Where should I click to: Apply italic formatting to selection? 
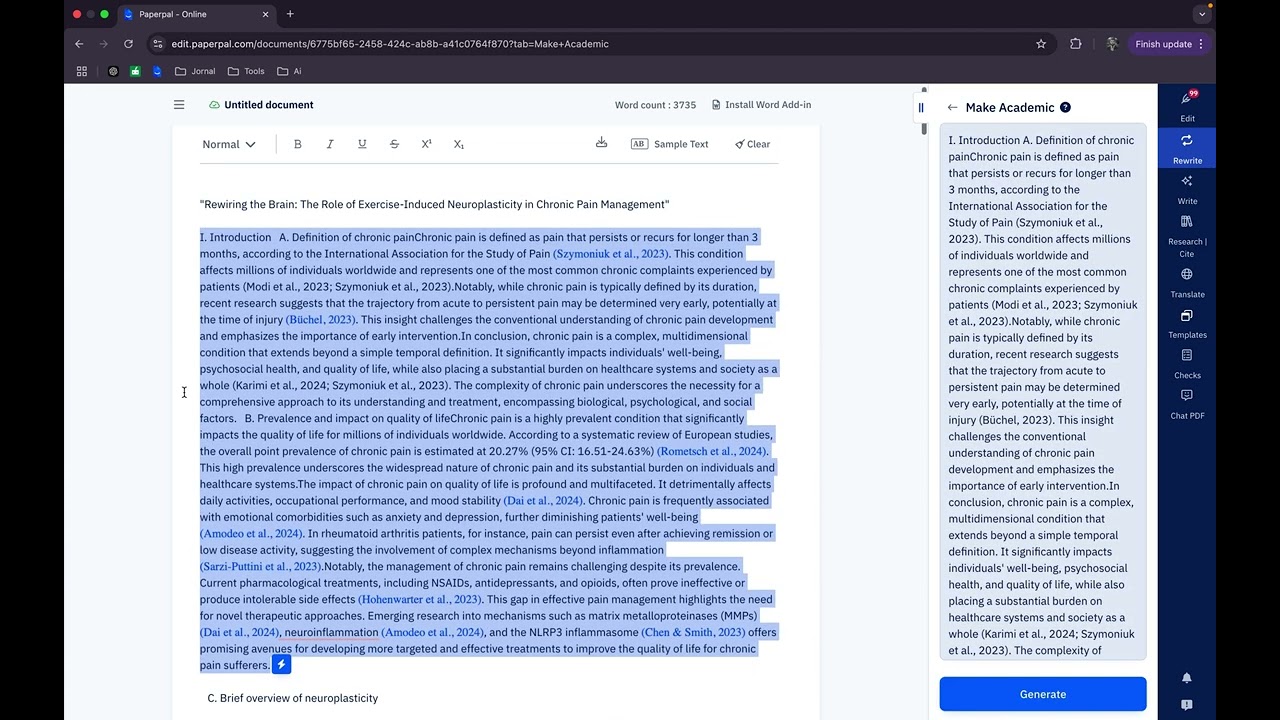[x=330, y=144]
